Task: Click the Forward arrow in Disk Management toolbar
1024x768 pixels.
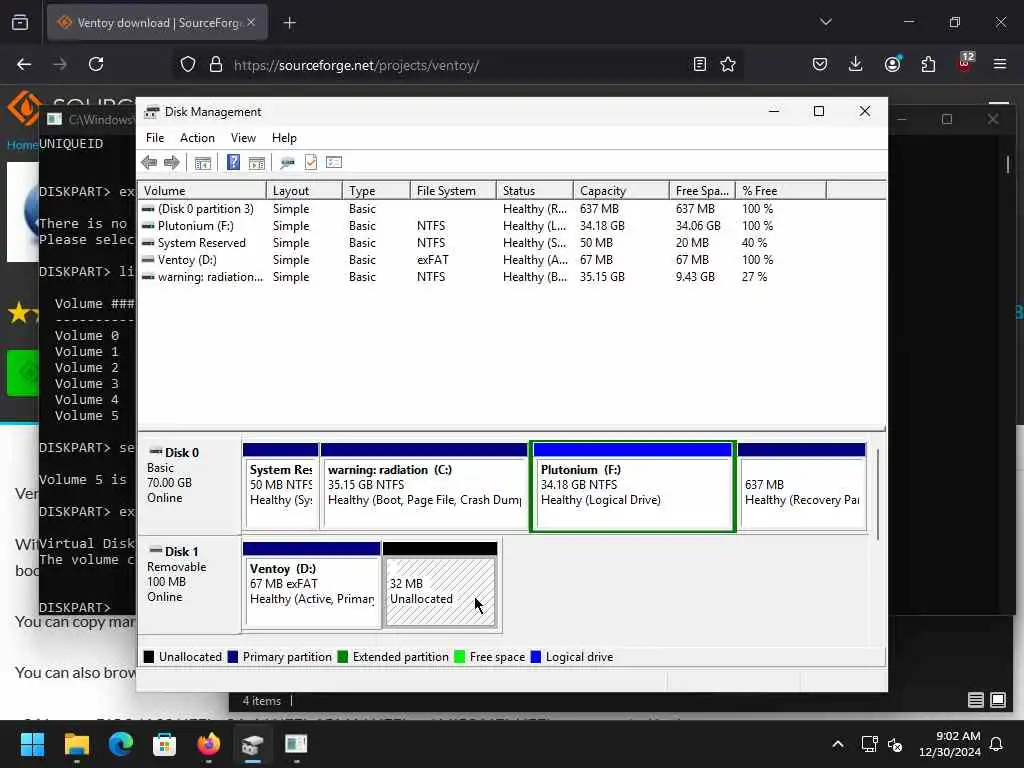Action: [x=172, y=163]
